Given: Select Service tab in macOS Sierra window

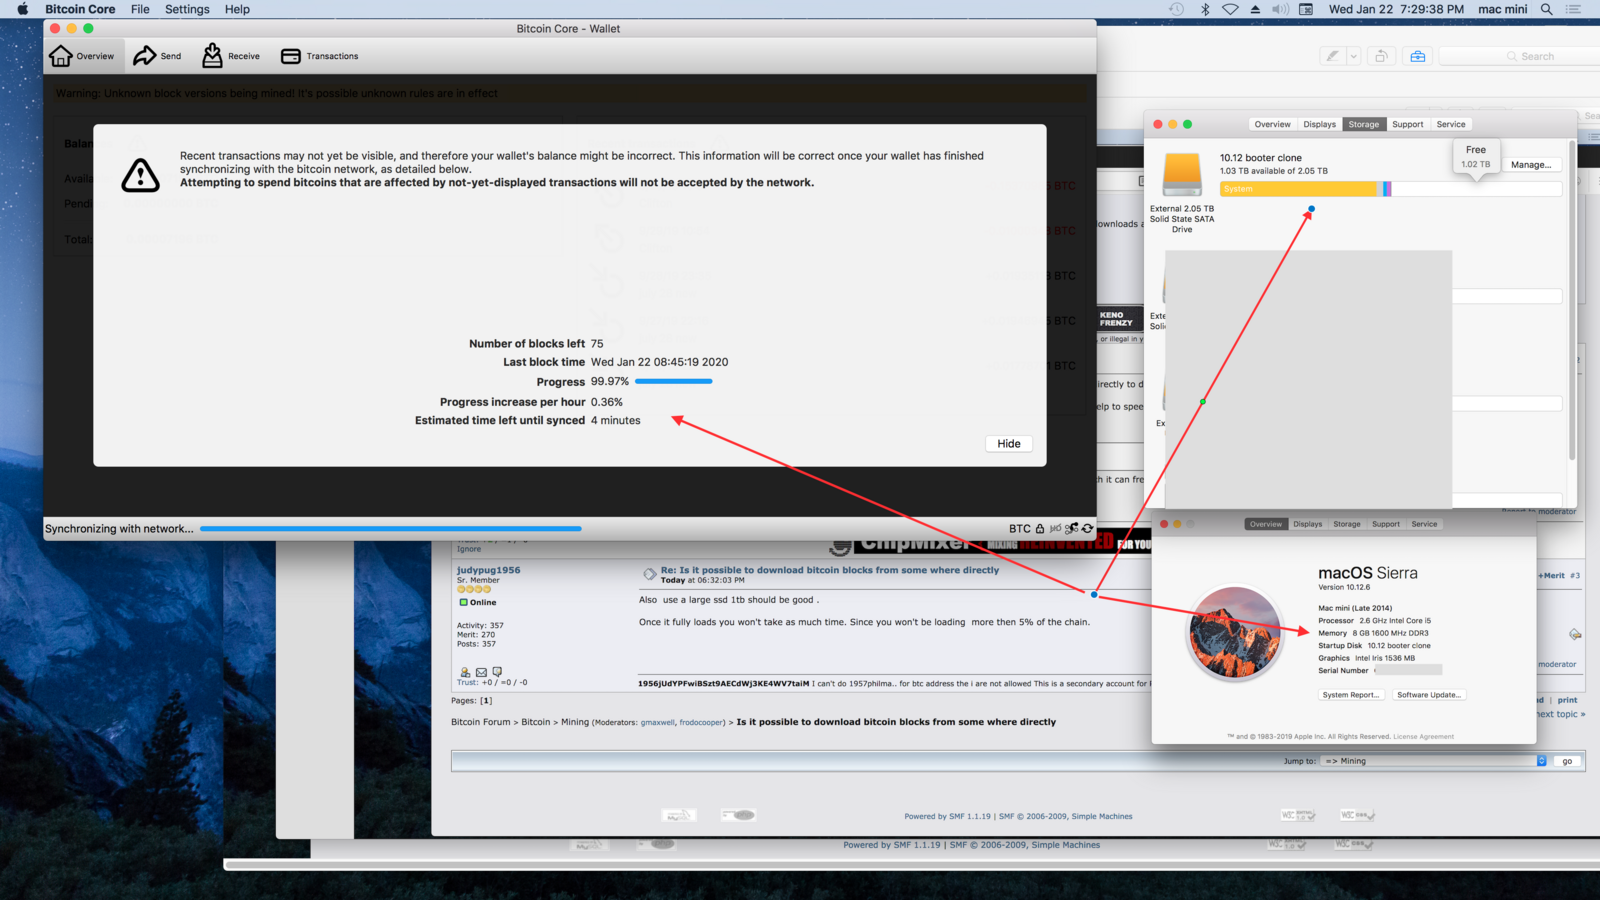Looking at the screenshot, I should pyautogui.click(x=1425, y=524).
